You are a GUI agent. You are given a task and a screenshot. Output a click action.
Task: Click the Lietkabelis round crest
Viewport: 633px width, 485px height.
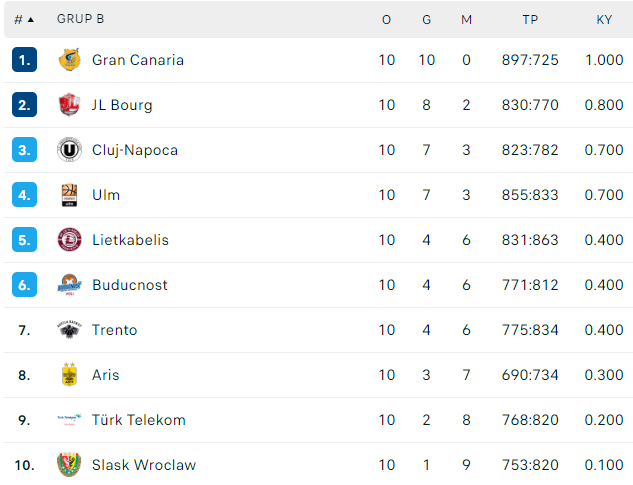point(69,240)
